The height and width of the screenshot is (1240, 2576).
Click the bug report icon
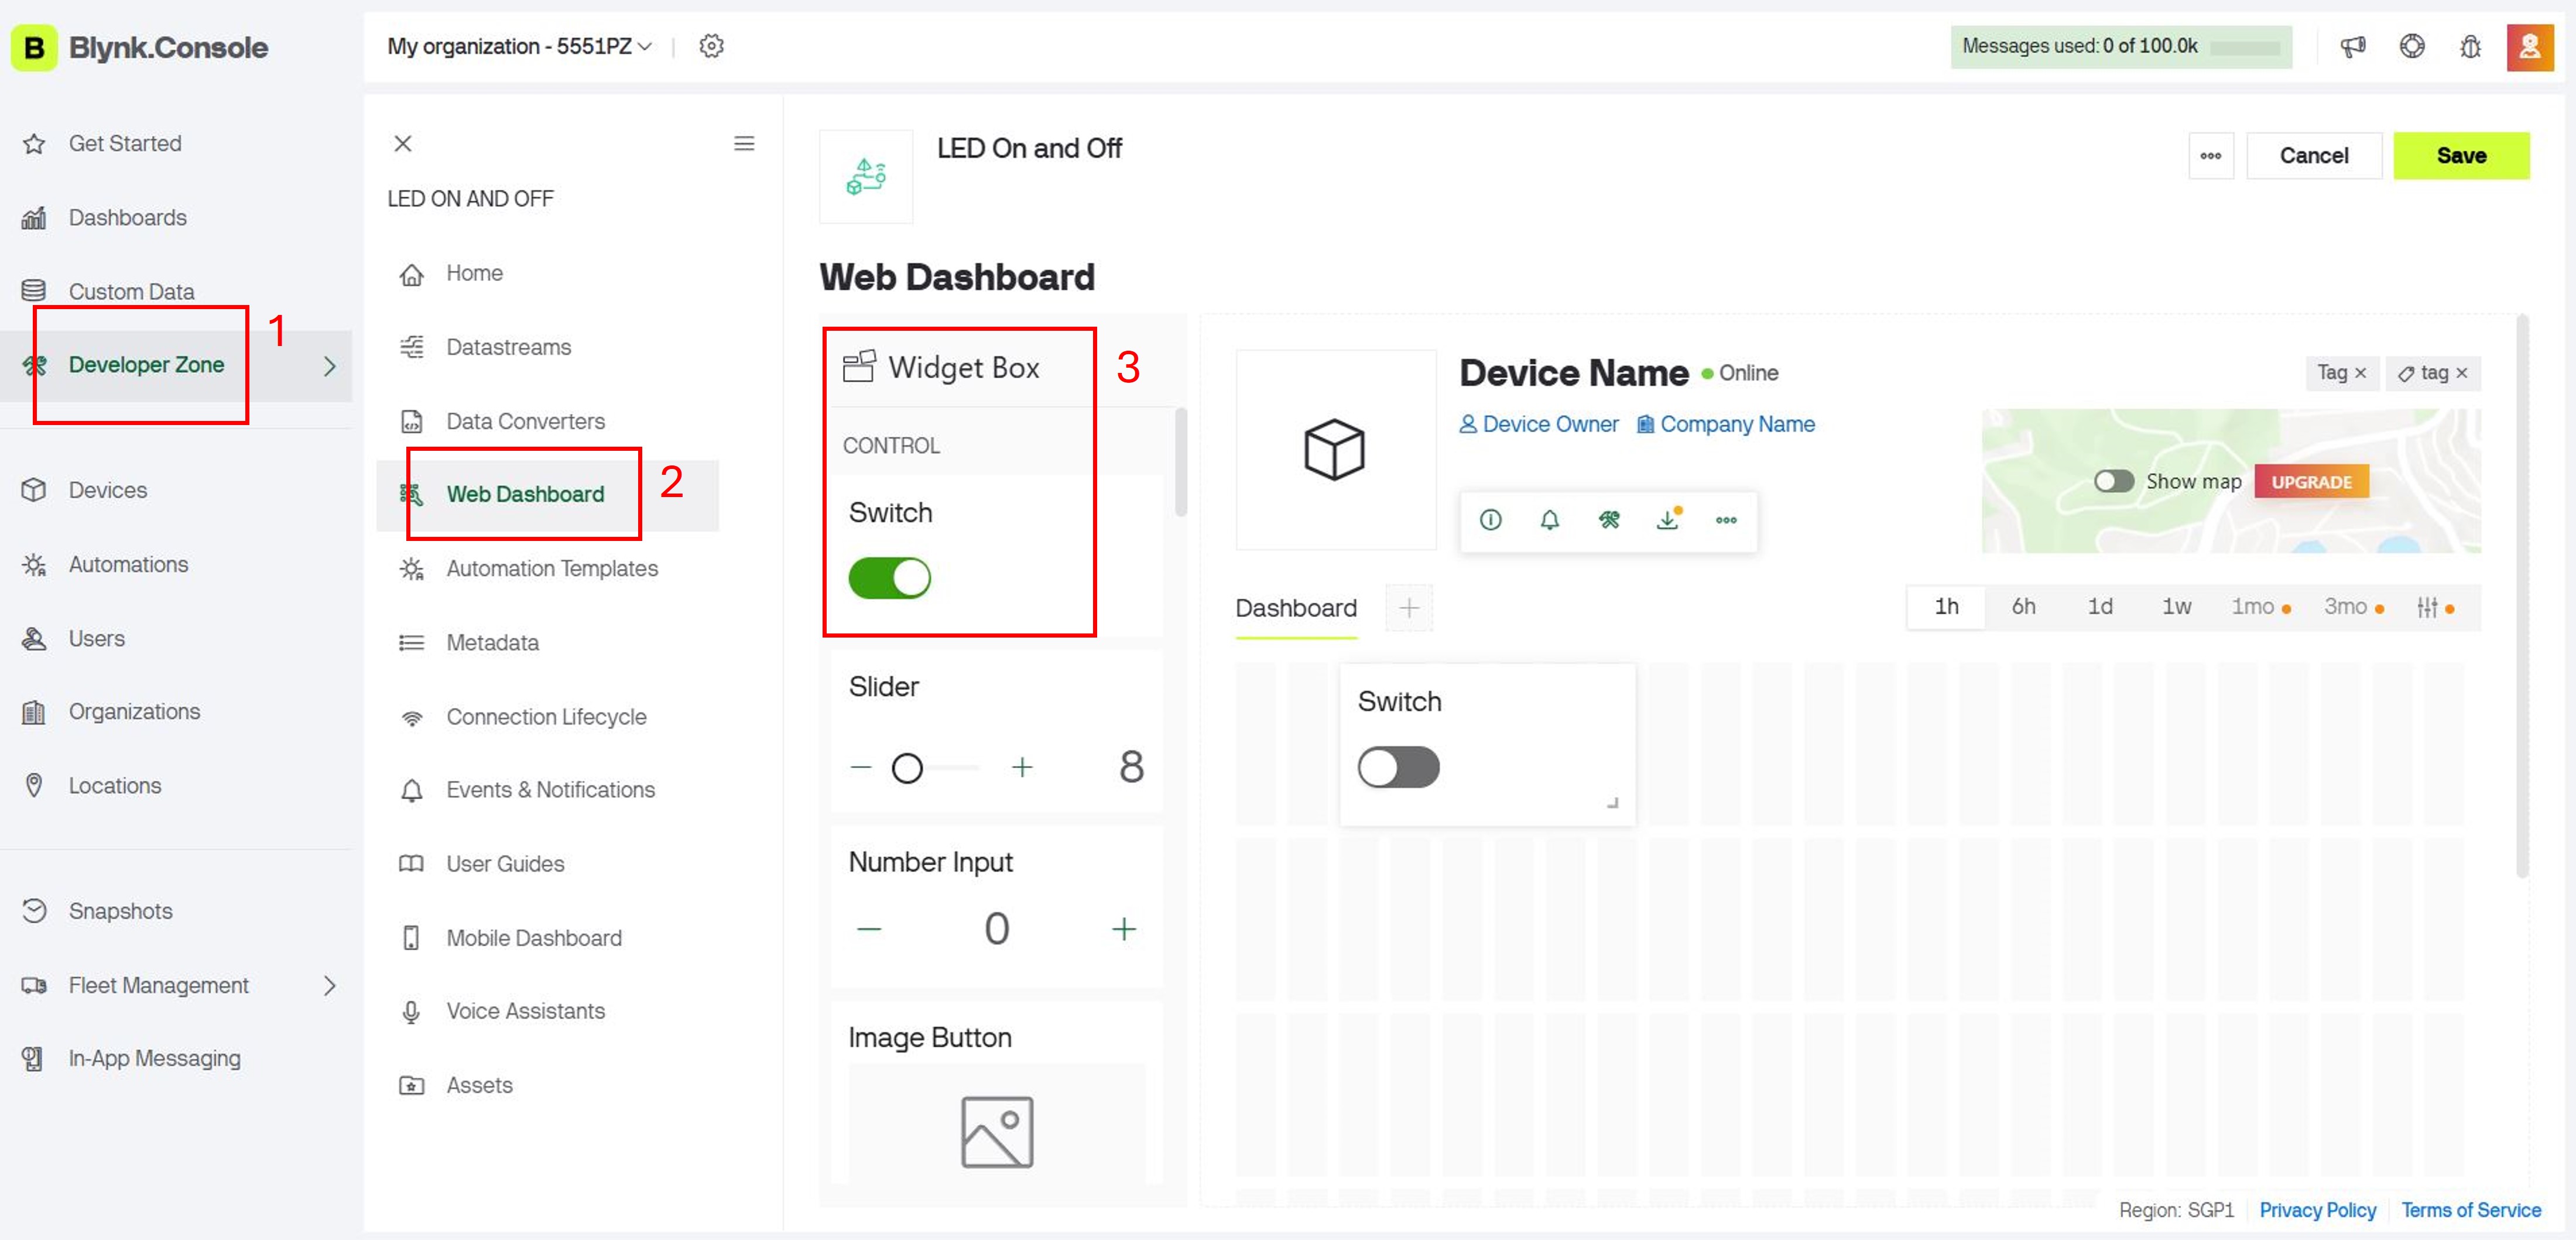pos(2470,46)
